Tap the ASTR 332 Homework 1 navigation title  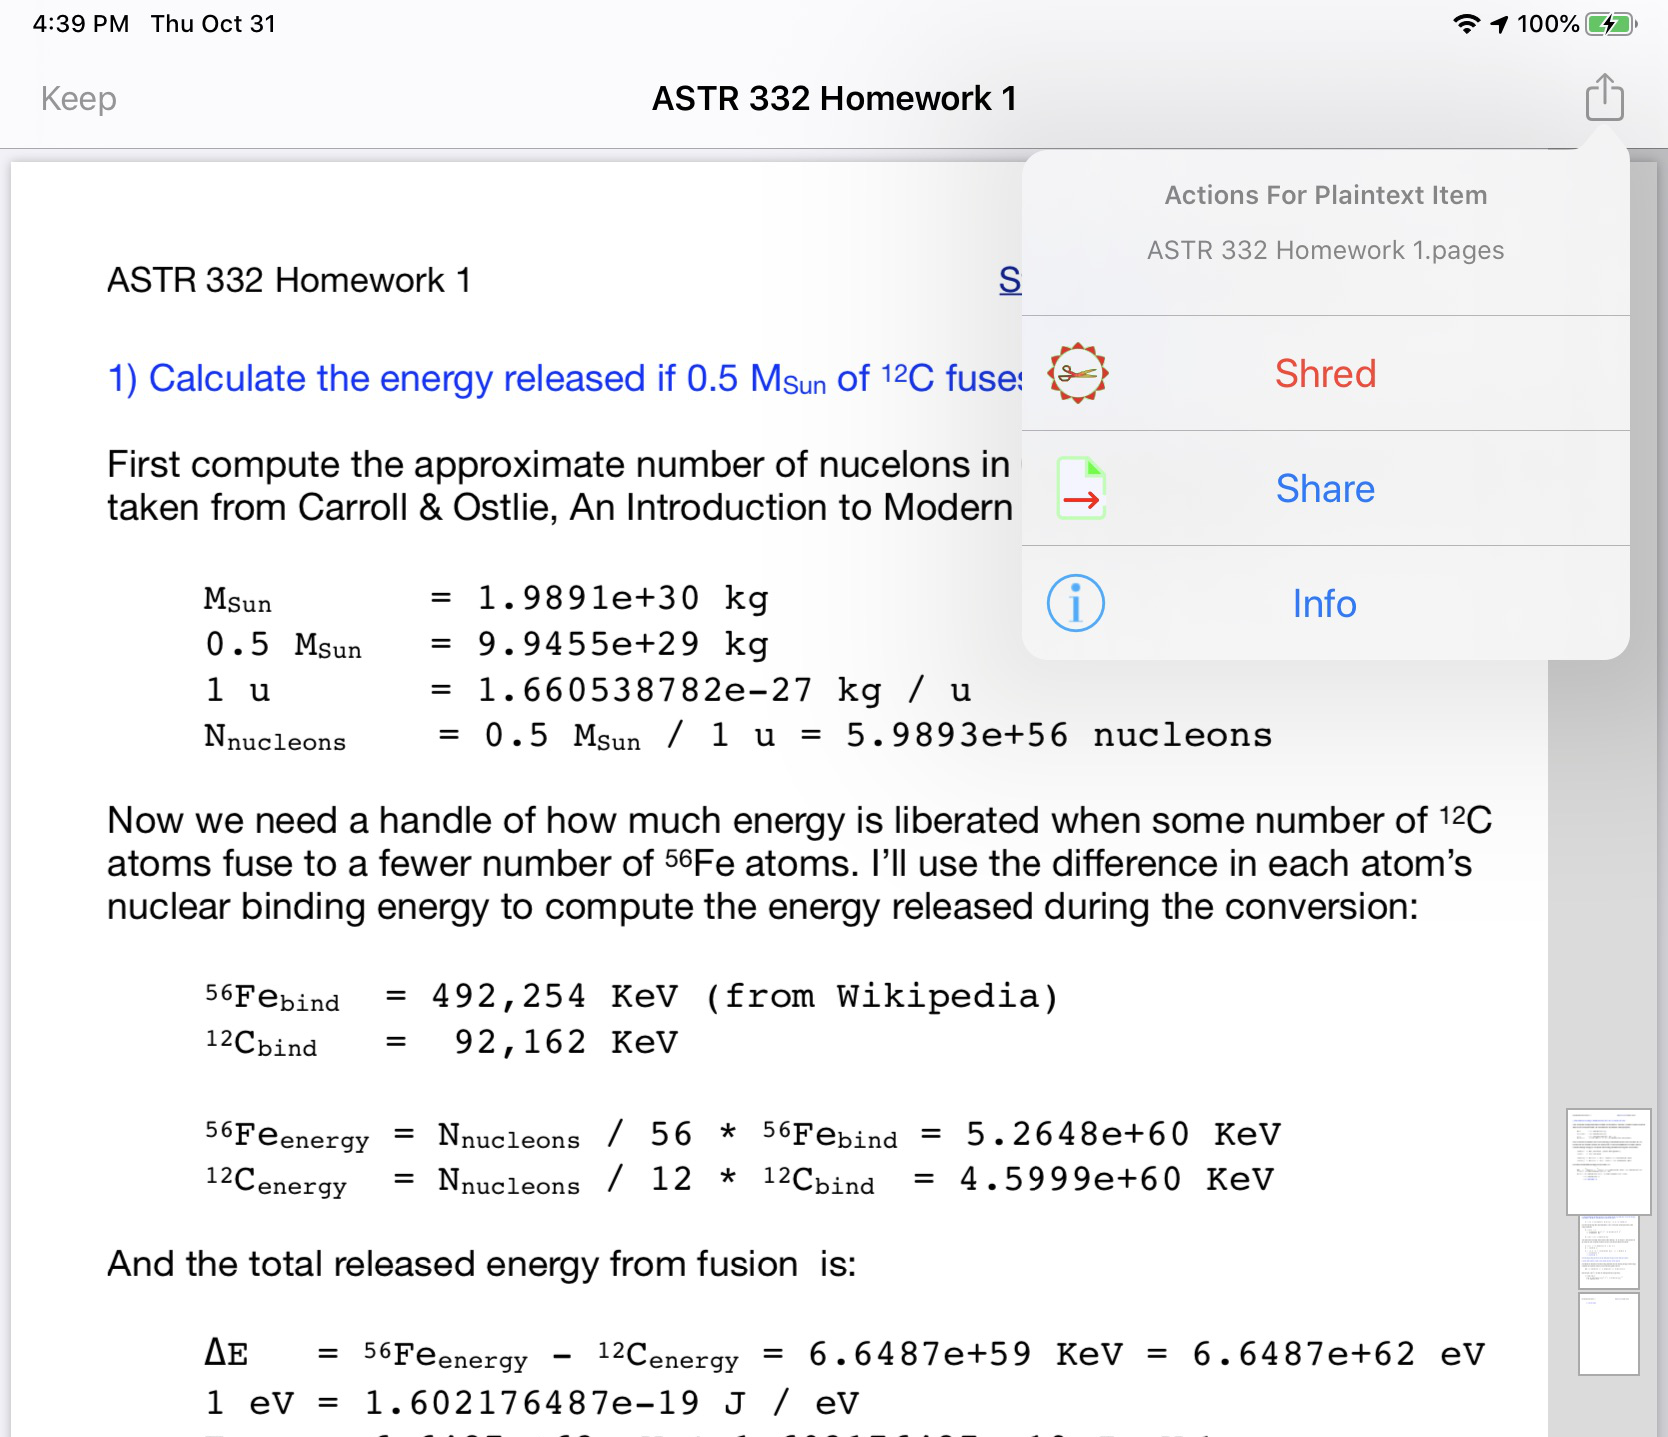point(834,98)
